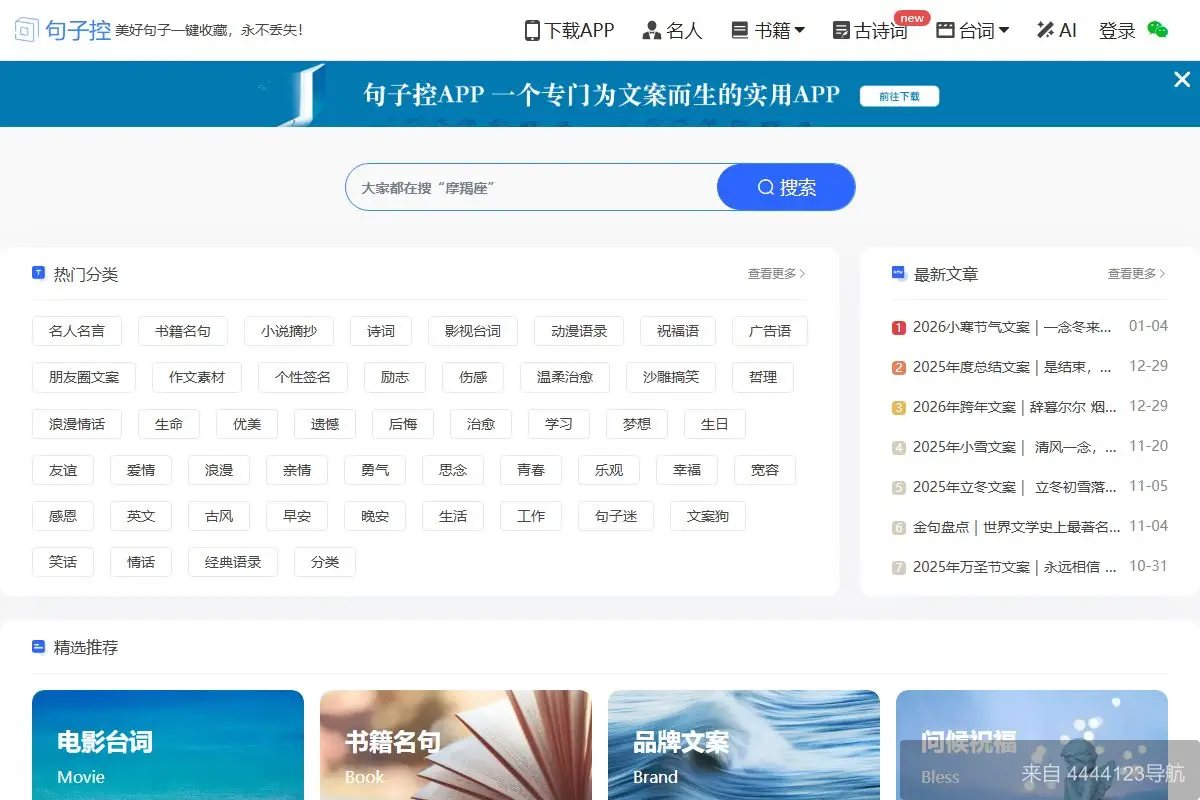This screenshot has width=1200, height=800.
Task: Click the green WeChat icon in top bar
Action: pos(1157,32)
